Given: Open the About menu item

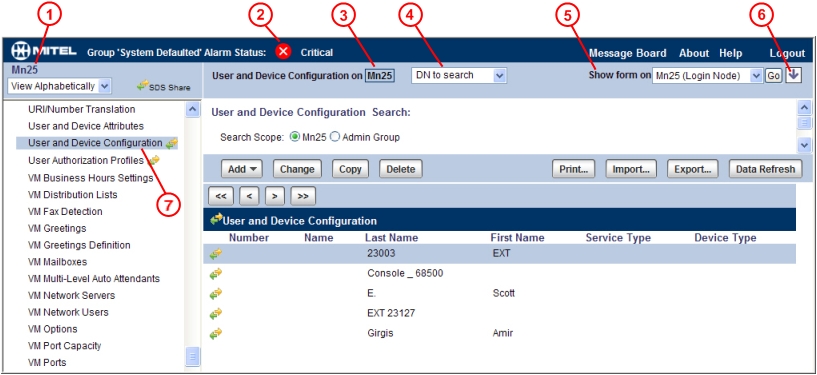Looking at the screenshot, I should [694, 53].
